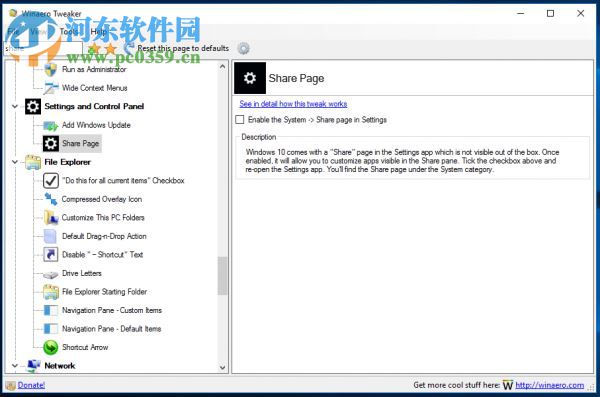Select the 'Run as Administrator' tree item
Screen dimensions: 600x397
[94, 69]
